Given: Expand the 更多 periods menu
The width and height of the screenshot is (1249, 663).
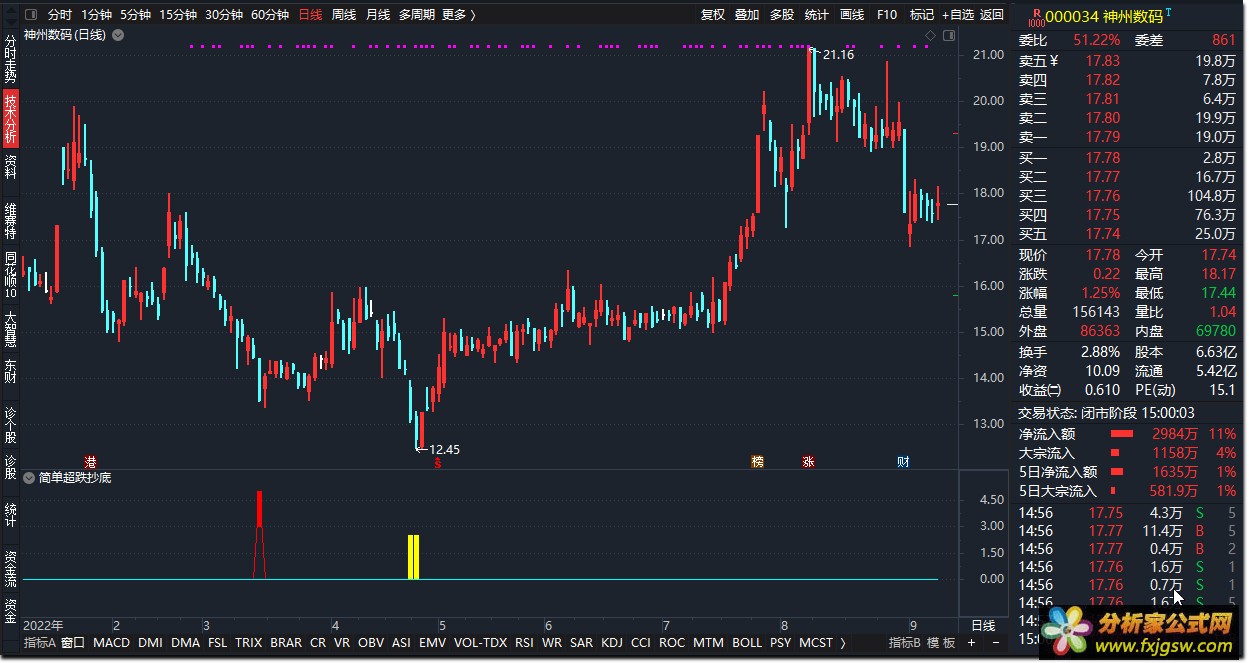Looking at the screenshot, I should [459, 15].
